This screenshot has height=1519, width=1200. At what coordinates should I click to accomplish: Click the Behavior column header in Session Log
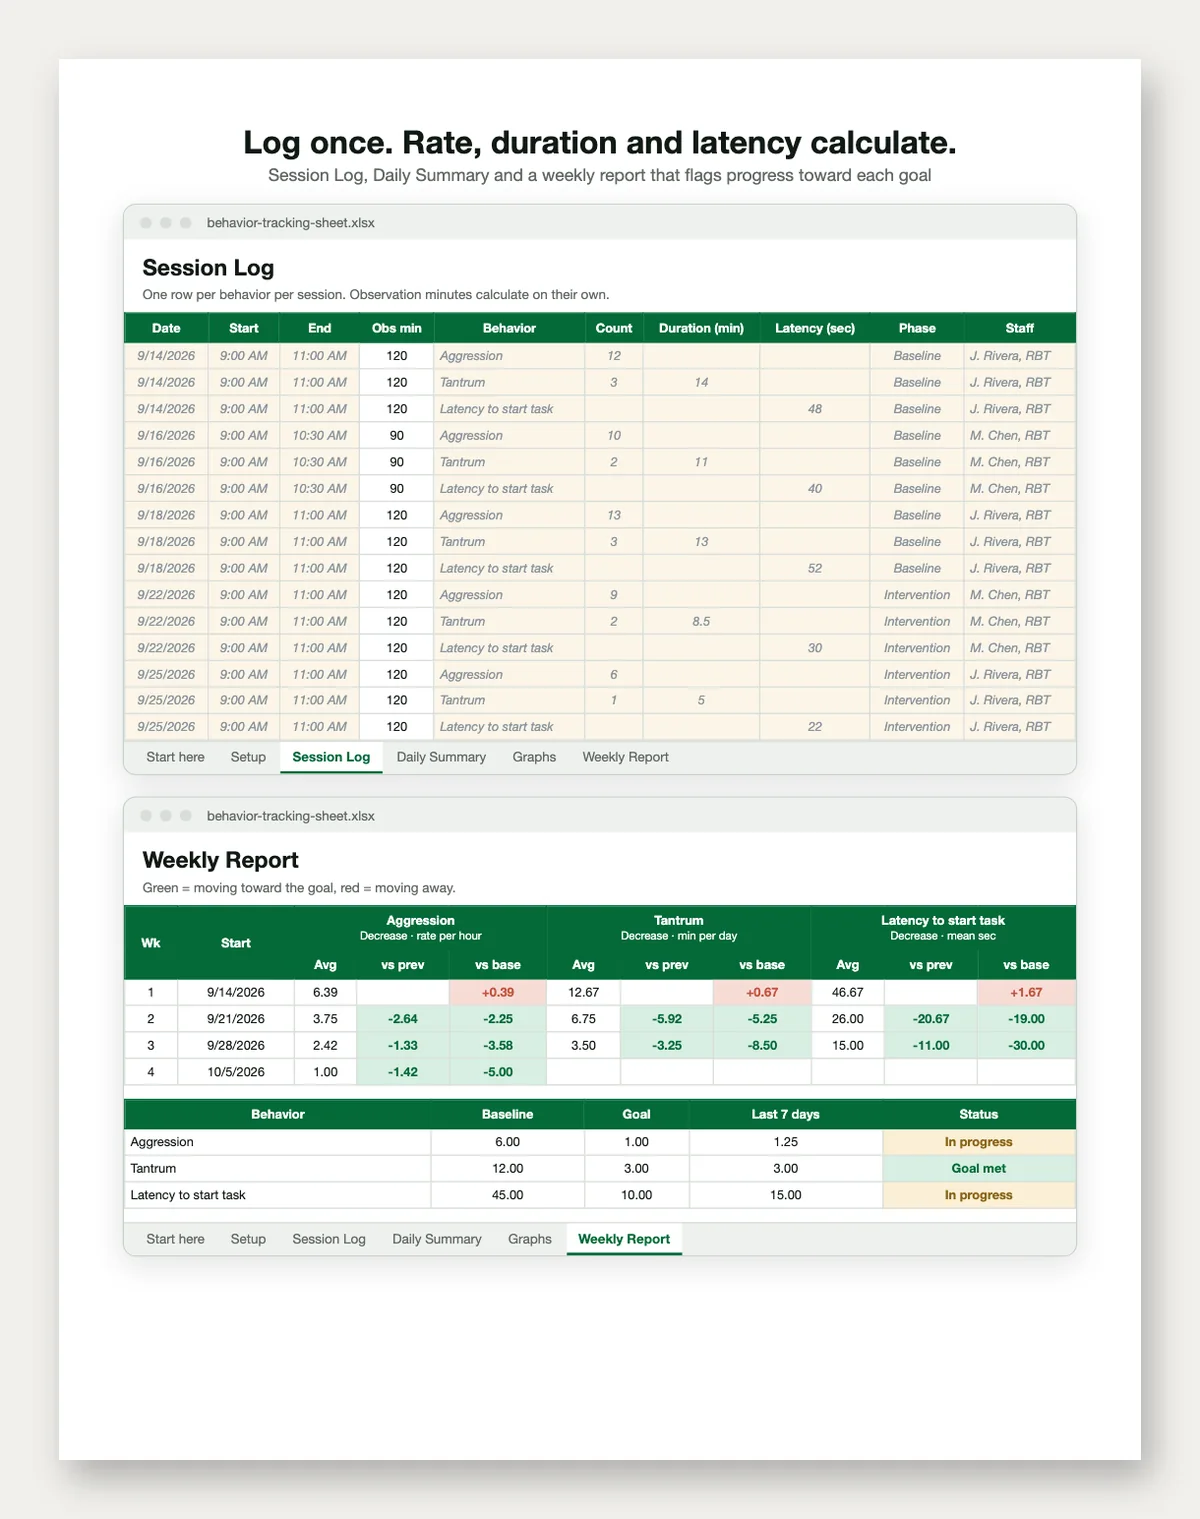pos(509,328)
